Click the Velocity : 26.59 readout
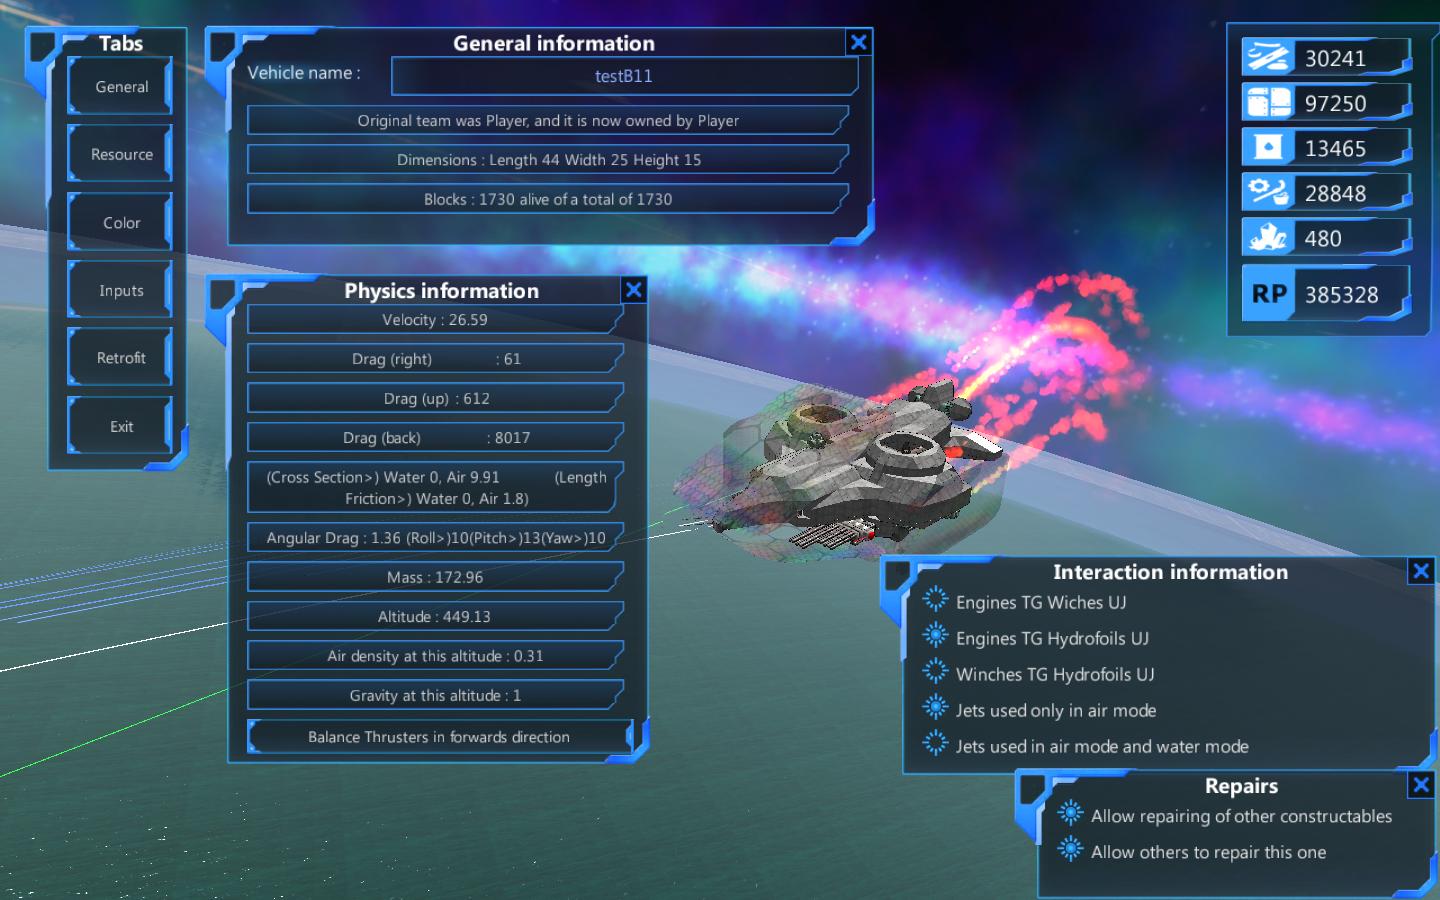 click(x=435, y=320)
